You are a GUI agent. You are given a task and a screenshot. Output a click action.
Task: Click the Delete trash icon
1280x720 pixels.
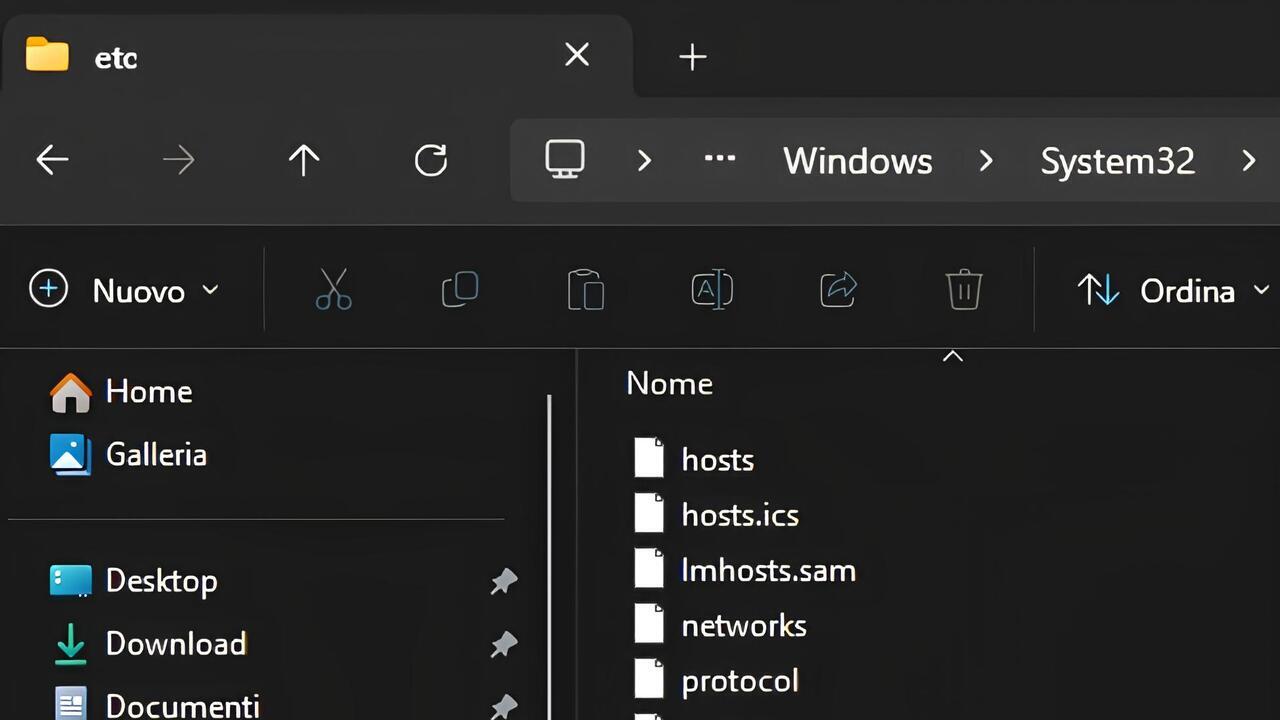point(964,290)
